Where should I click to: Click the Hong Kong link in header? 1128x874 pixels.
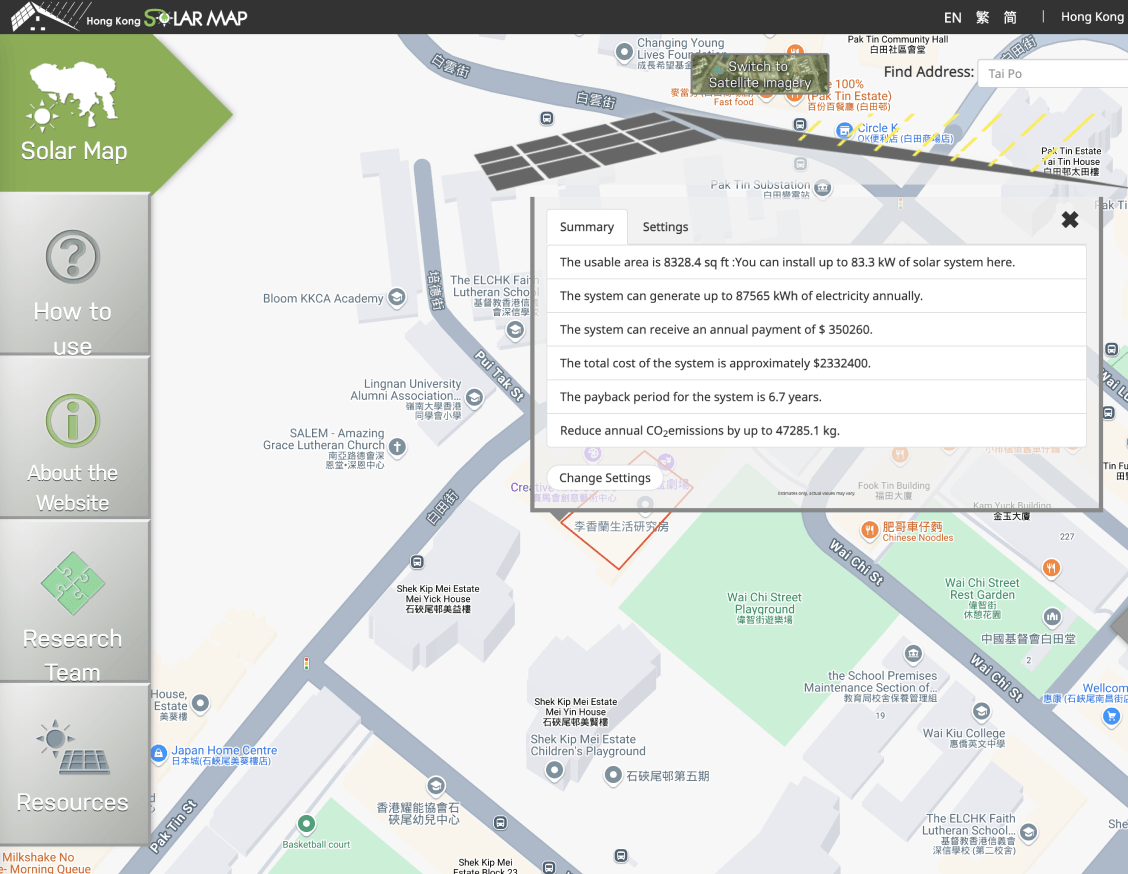(x=1091, y=17)
